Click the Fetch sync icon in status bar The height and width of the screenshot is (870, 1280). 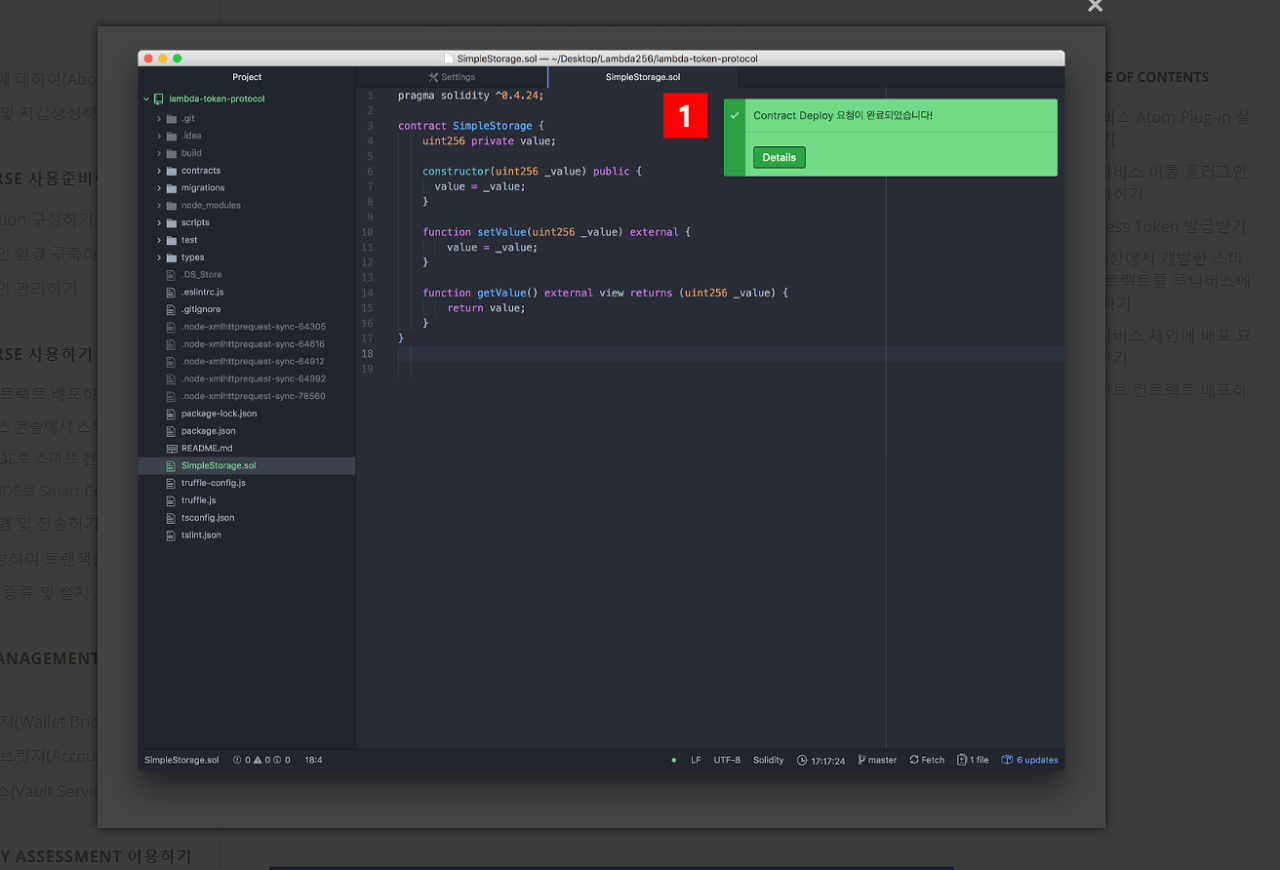coord(914,760)
